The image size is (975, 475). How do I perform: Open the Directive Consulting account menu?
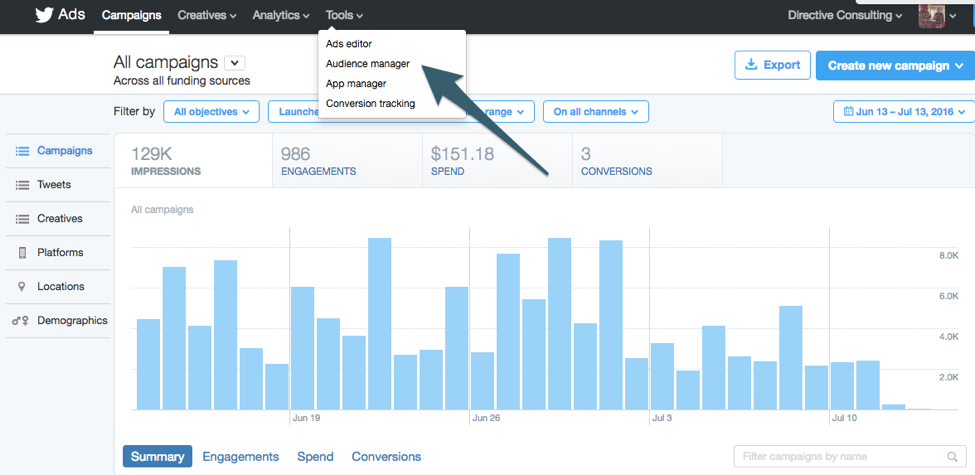(845, 15)
